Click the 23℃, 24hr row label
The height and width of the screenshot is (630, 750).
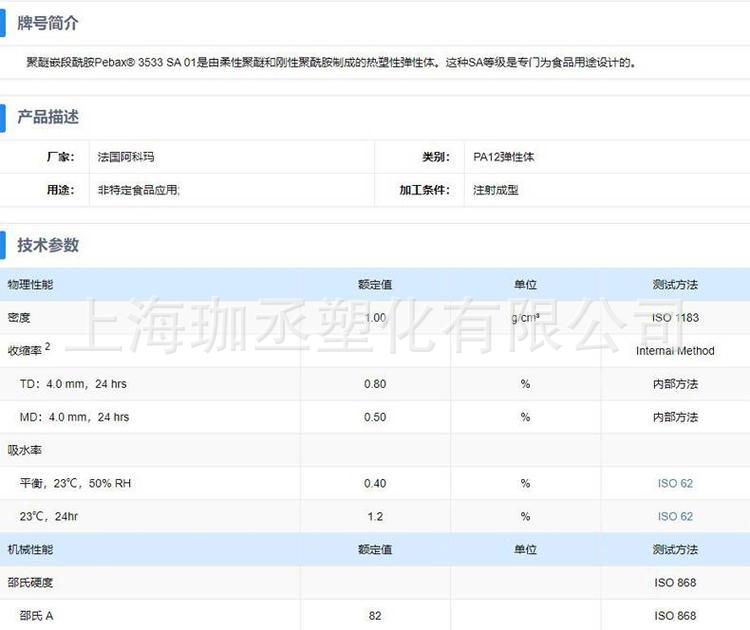click(x=48, y=516)
